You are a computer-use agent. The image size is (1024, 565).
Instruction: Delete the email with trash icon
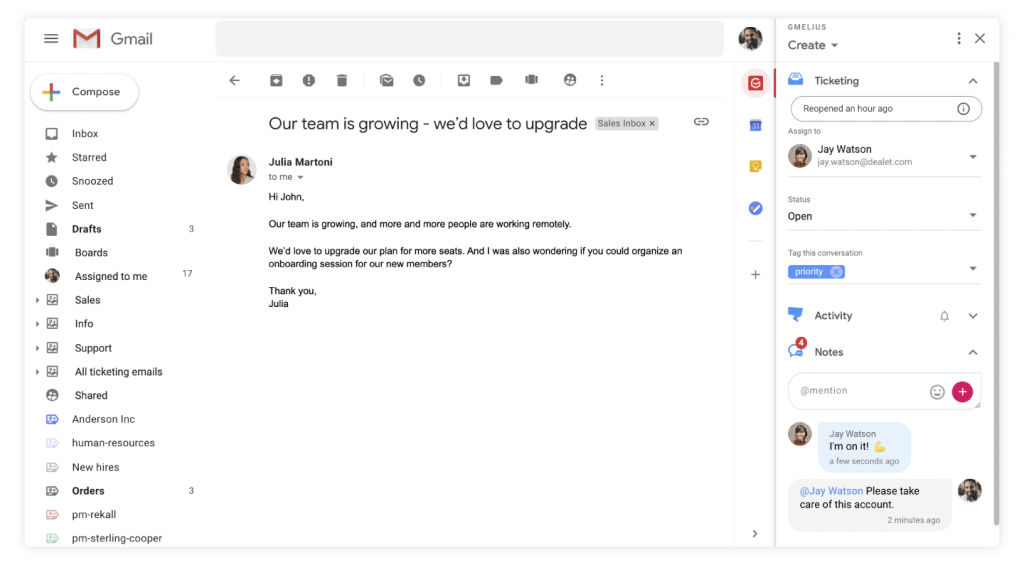(x=342, y=80)
